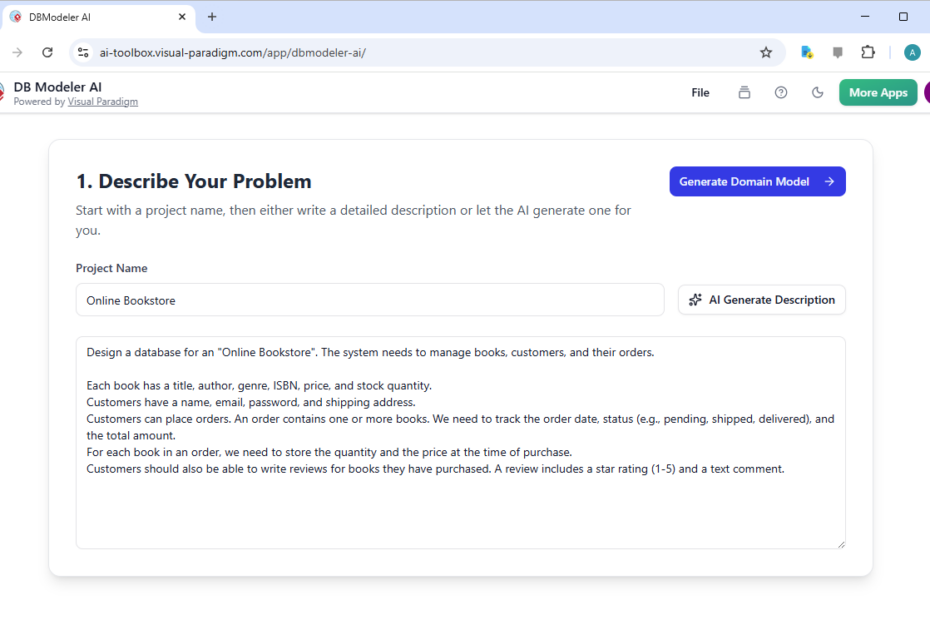Open site information icon in address bar
The height and width of the screenshot is (620, 930).
(83, 51)
